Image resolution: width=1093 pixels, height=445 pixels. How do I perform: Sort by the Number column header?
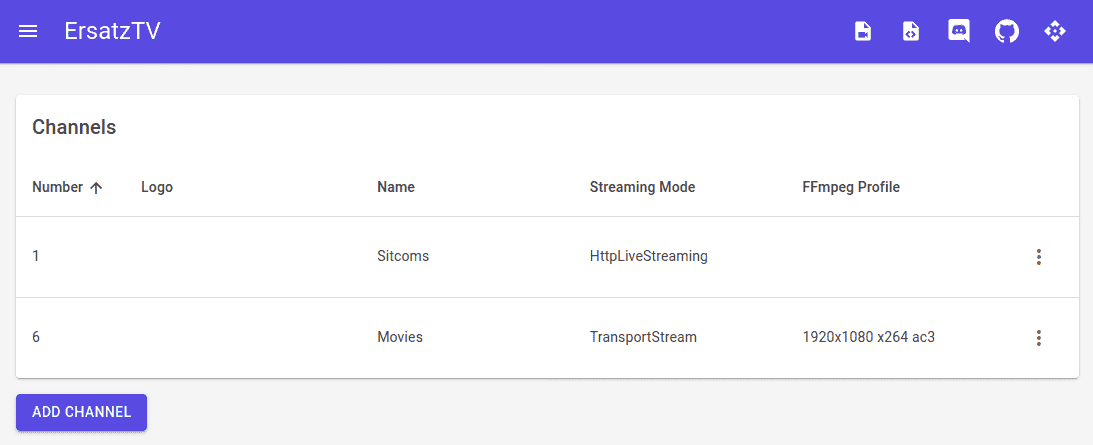click(57, 187)
